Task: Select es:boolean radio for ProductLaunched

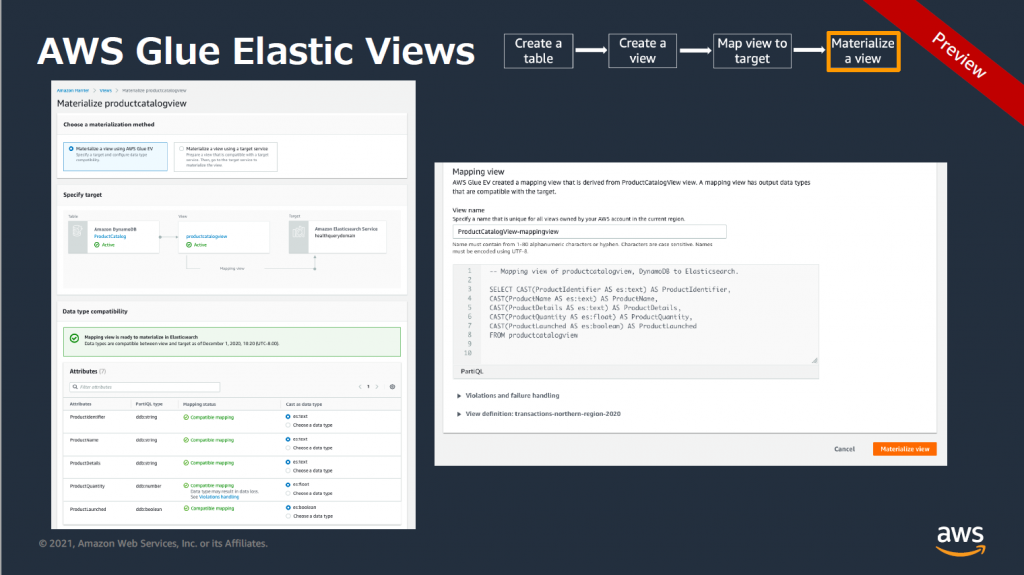Action: tap(288, 507)
